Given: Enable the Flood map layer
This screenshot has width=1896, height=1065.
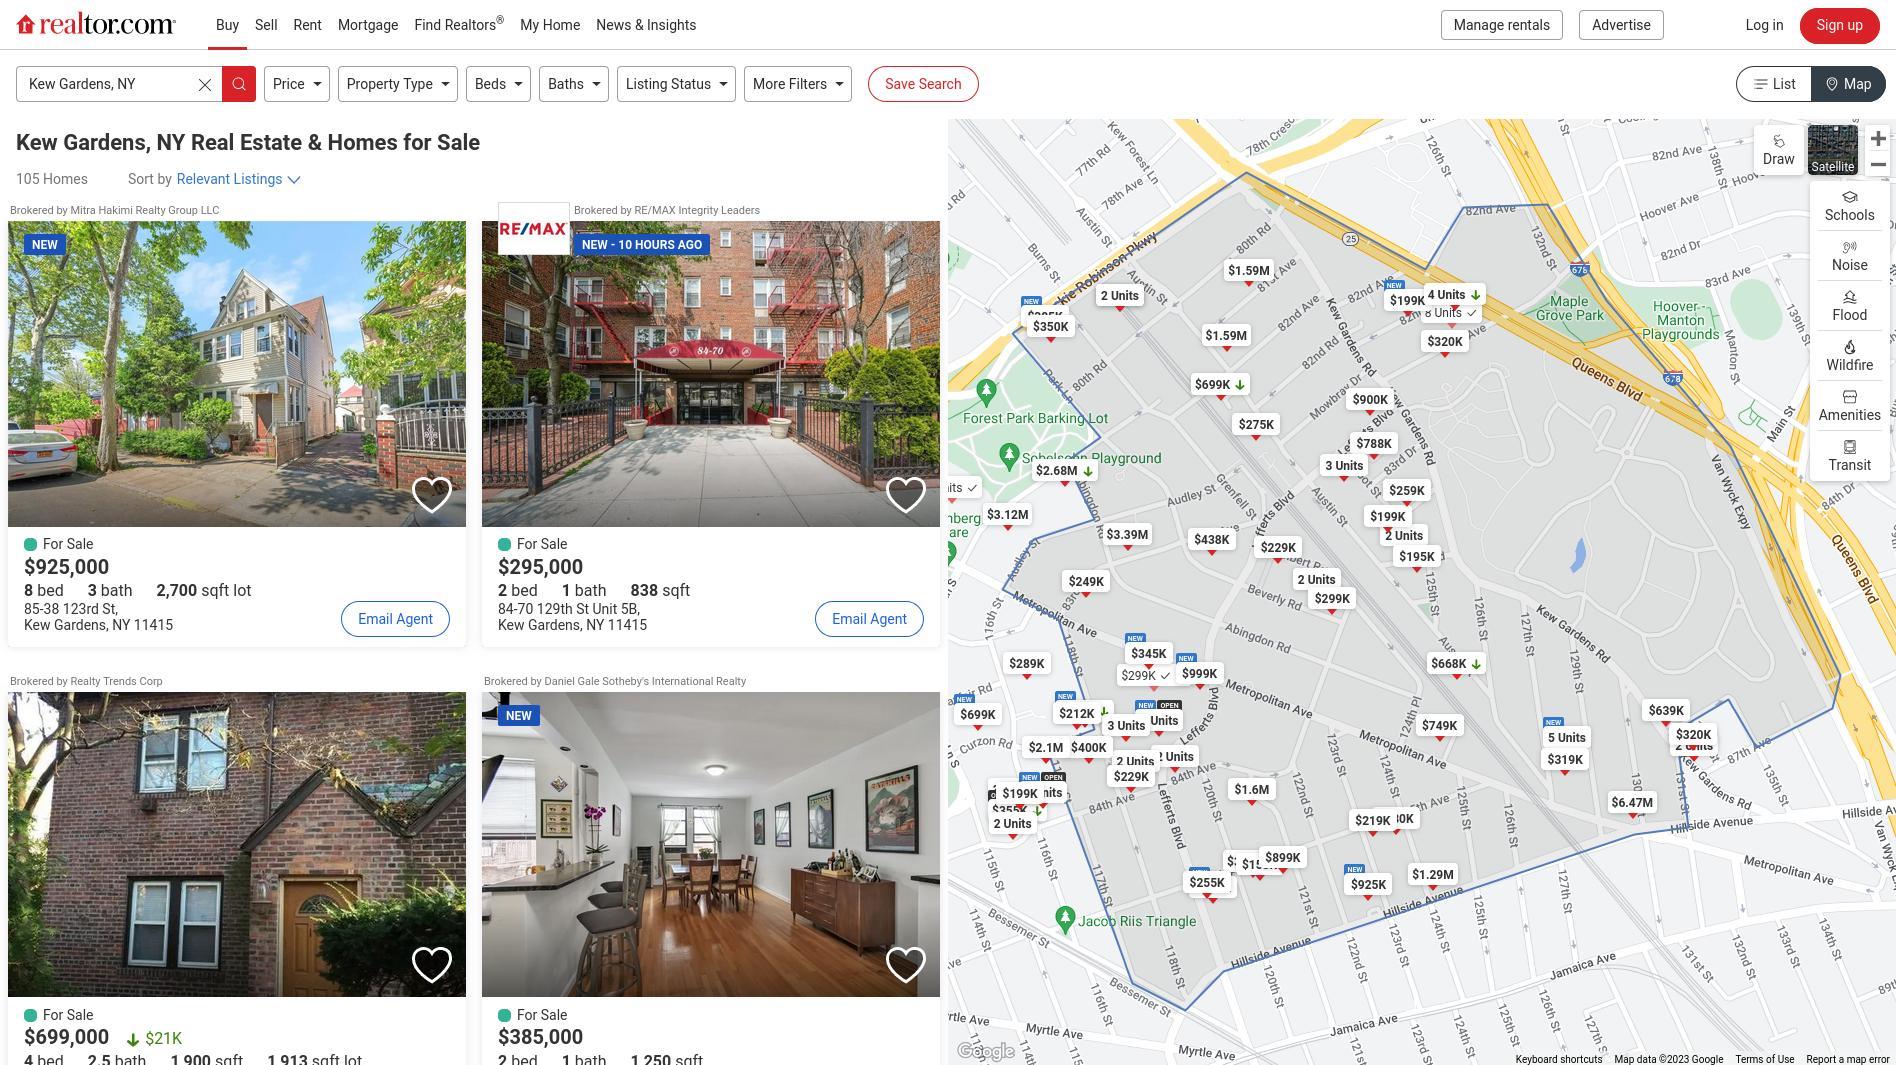Looking at the screenshot, I should (1849, 305).
